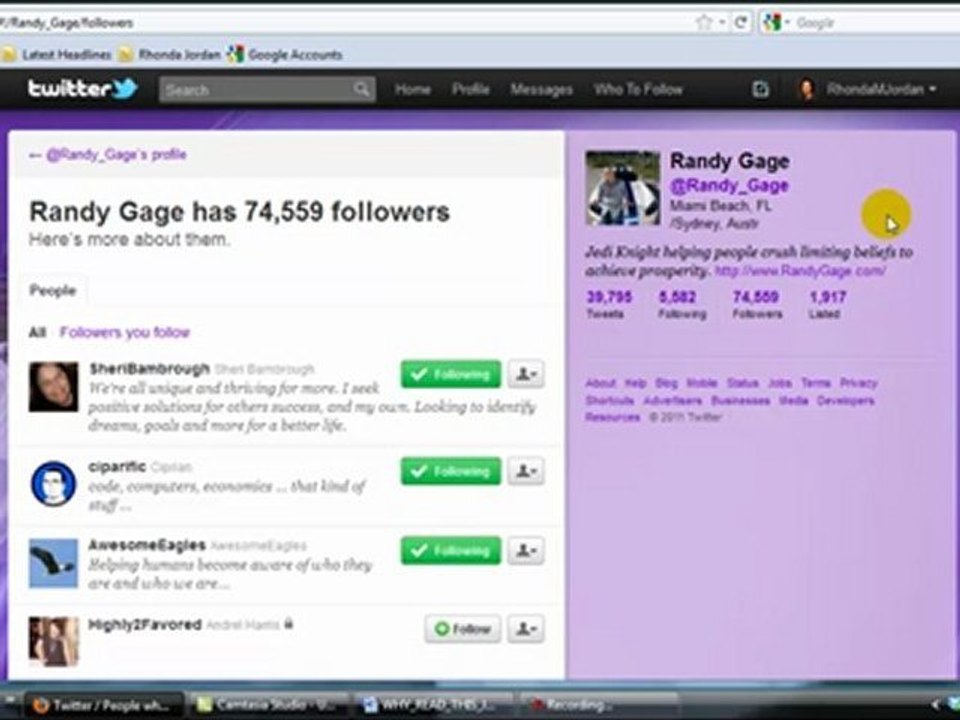Click Privacy footer link
This screenshot has height=720, width=960.
pyautogui.click(x=858, y=383)
